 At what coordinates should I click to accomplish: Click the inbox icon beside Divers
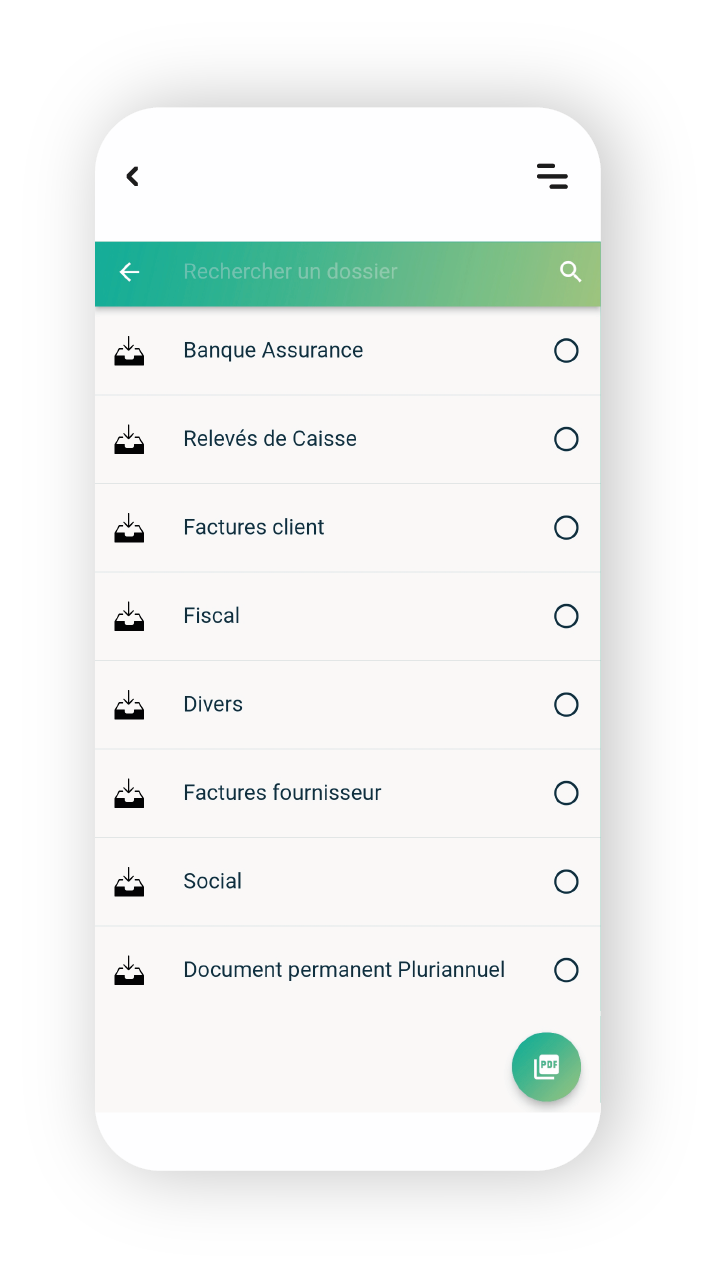tap(129, 705)
